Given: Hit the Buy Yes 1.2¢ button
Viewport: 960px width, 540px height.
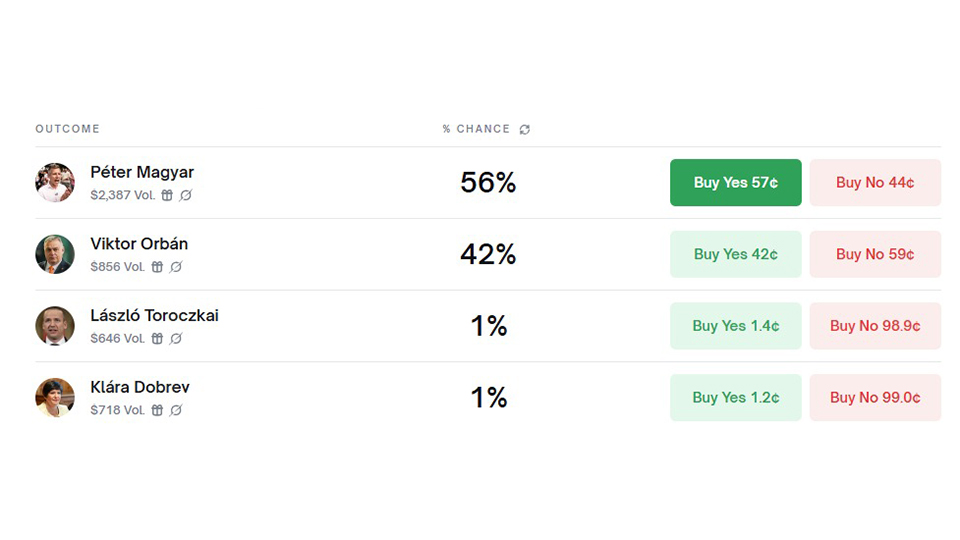Looking at the screenshot, I should 735,397.
